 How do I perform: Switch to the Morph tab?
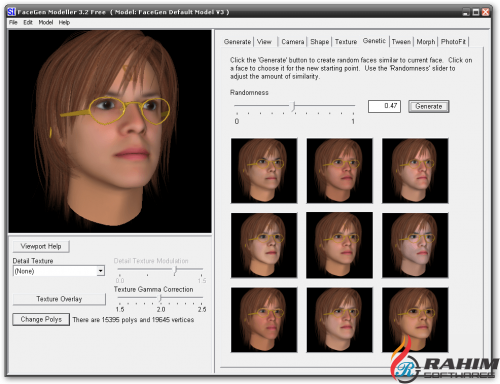tap(426, 42)
